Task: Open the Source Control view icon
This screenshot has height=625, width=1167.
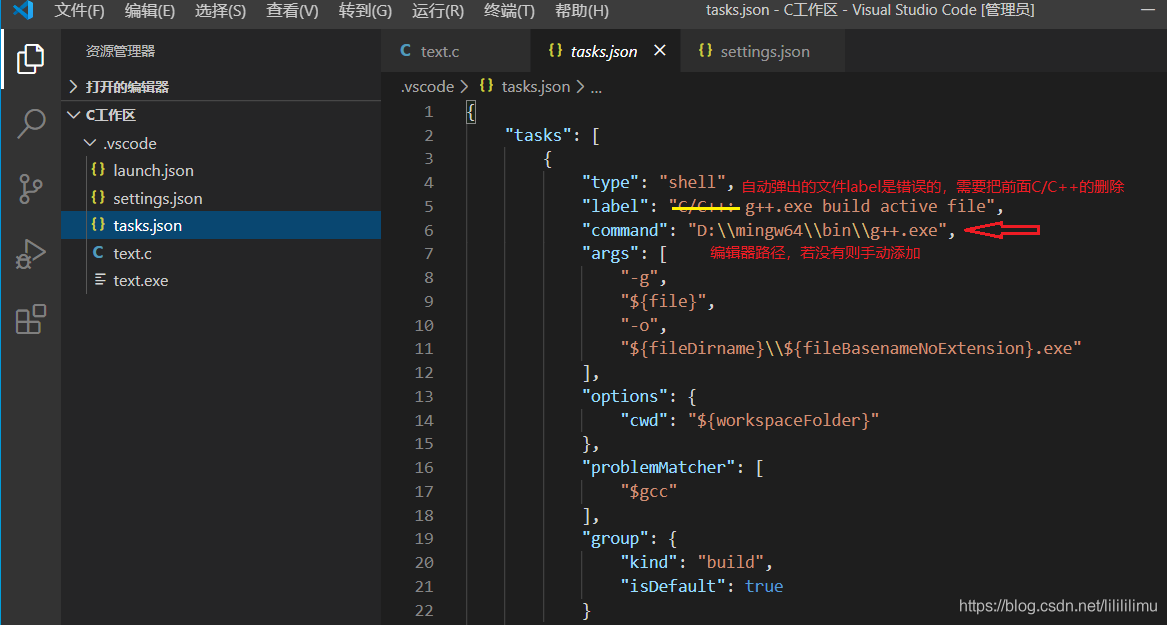Action: pos(30,188)
